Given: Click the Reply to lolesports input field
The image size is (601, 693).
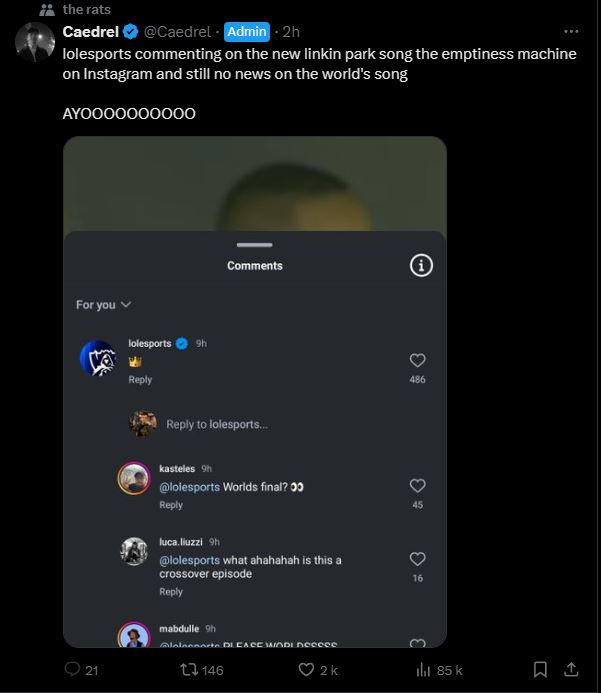Looking at the screenshot, I should 217,424.
